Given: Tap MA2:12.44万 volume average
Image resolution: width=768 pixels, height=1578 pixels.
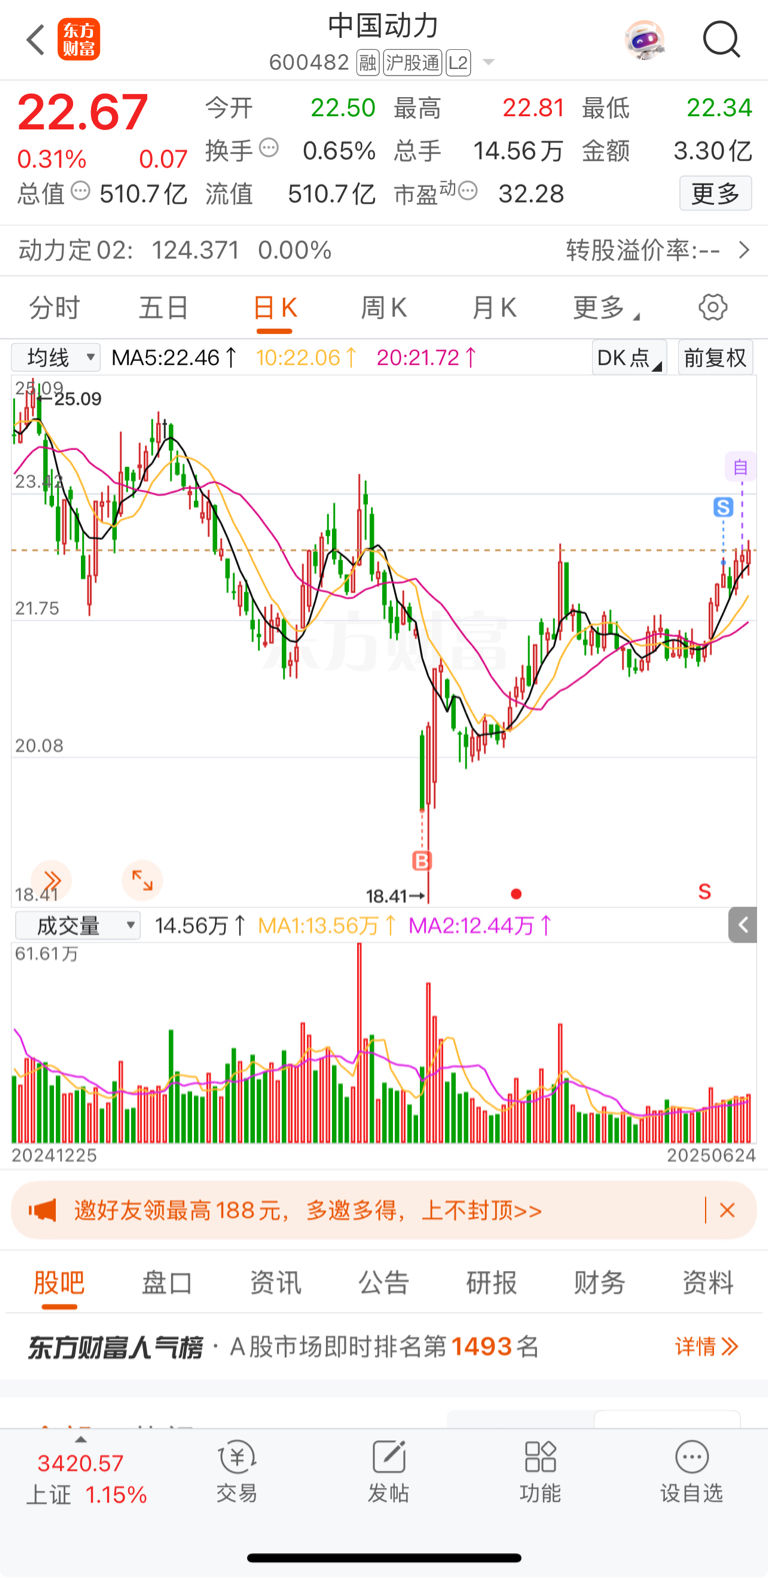Looking at the screenshot, I should coord(480,926).
